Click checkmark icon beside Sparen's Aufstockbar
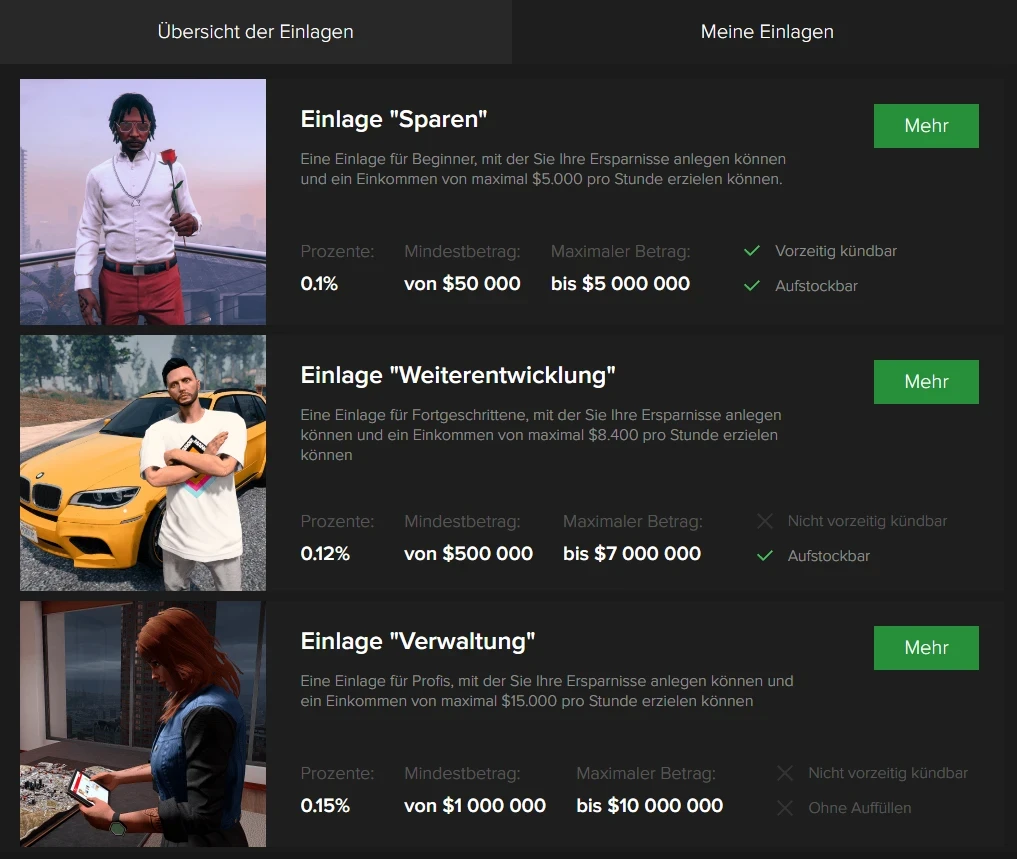The width and height of the screenshot is (1017, 859). point(752,286)
